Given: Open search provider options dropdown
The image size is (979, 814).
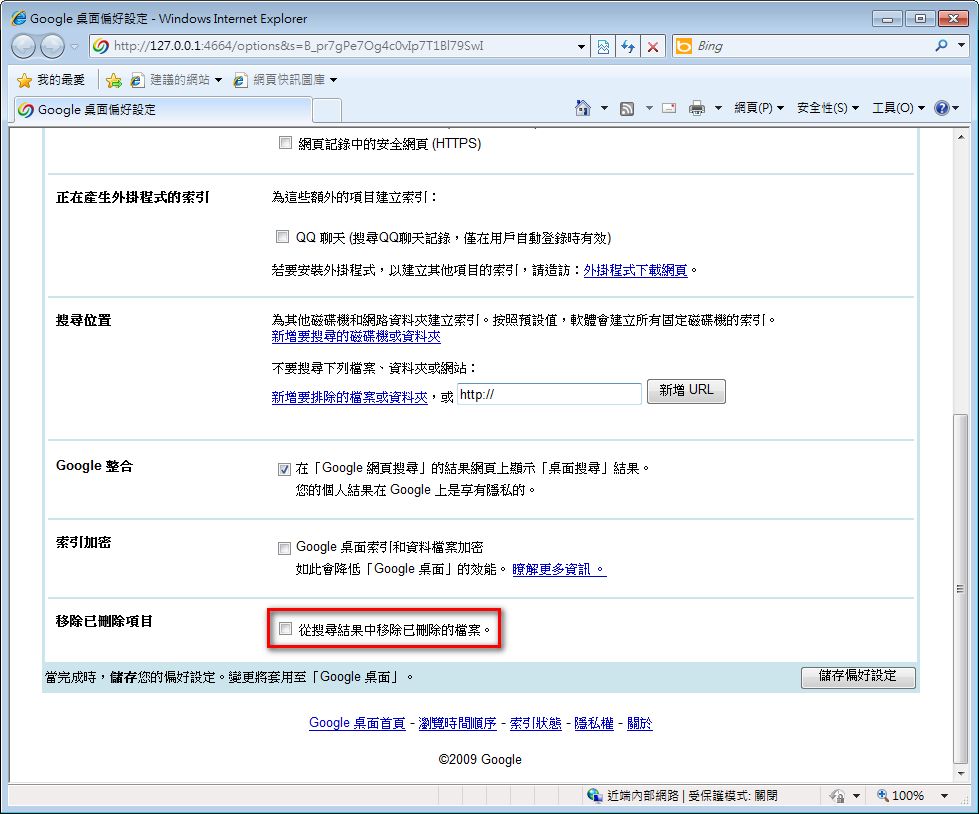Looking at the screenshot, I should 962,46.
